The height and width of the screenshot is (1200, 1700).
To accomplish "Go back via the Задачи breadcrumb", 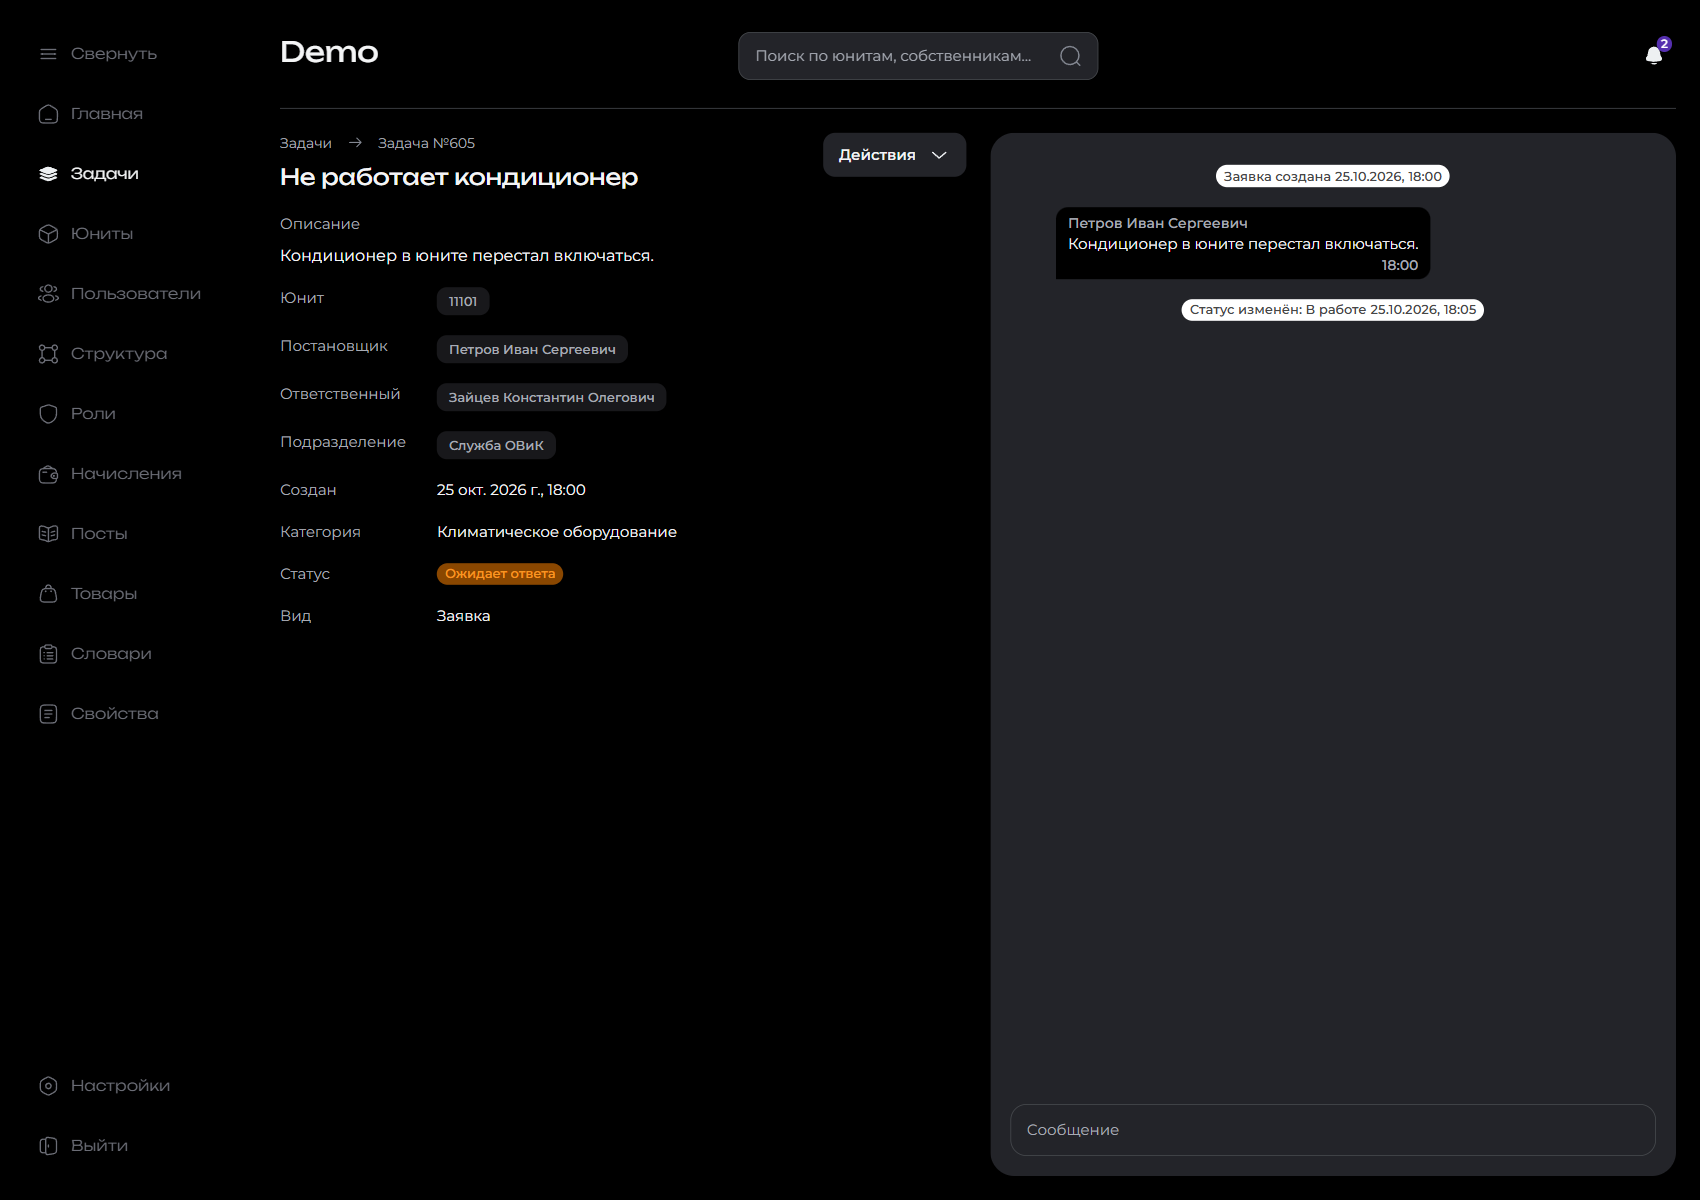I will pyautogui.click(x=306, y=143).
